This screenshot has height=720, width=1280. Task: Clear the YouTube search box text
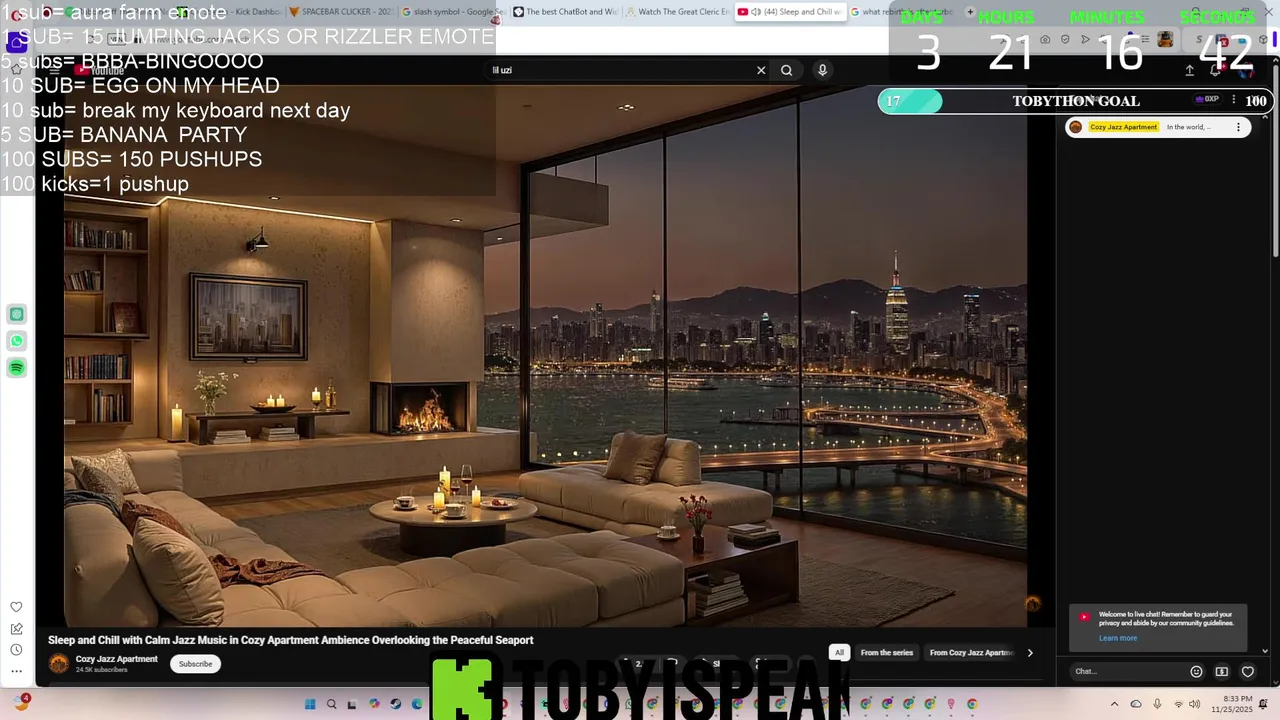[x=761, y=70]
